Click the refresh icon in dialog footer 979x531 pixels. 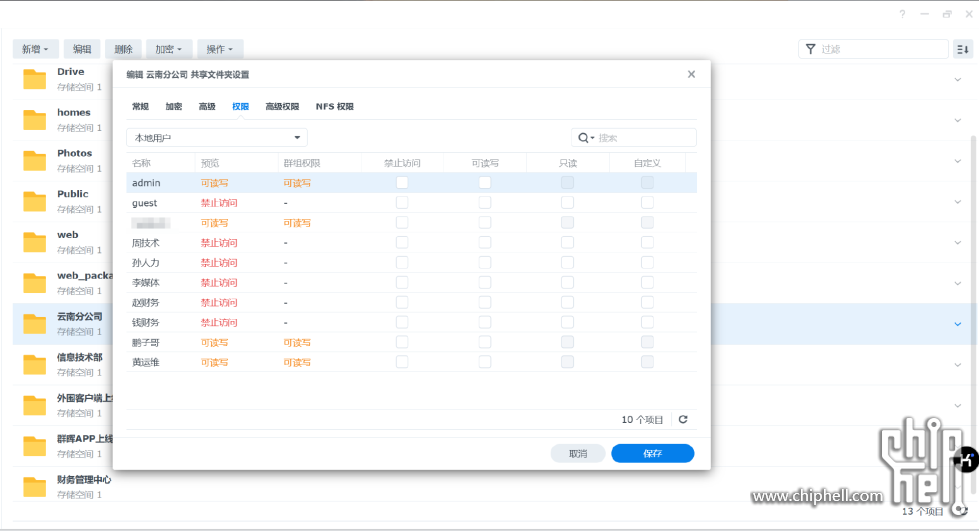coord(683,419)
